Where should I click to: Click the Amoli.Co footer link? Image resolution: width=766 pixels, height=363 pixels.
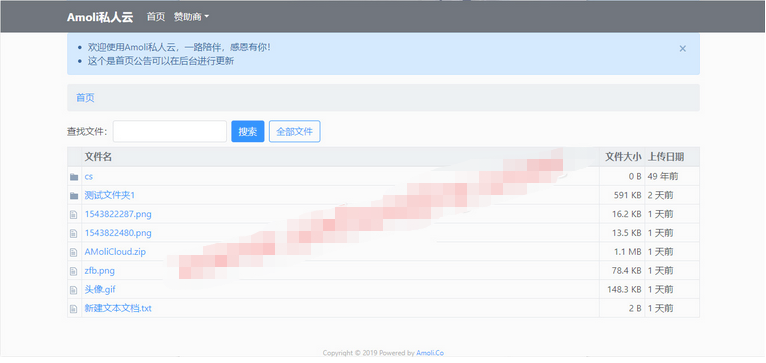(430, 353)
